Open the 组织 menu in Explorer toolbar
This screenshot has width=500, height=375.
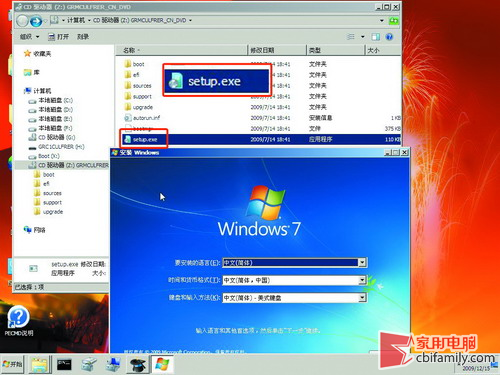pos(29,37)
